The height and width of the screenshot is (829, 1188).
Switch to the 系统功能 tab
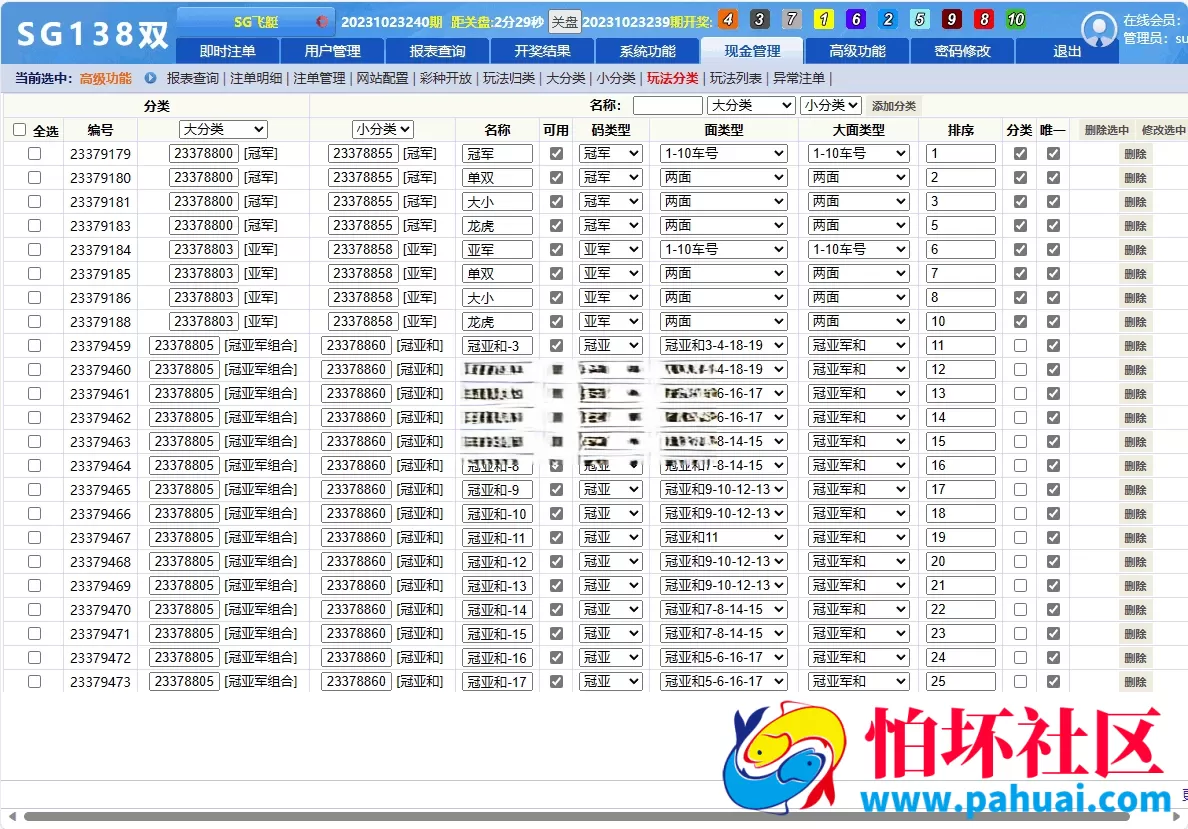pos(647,51)
